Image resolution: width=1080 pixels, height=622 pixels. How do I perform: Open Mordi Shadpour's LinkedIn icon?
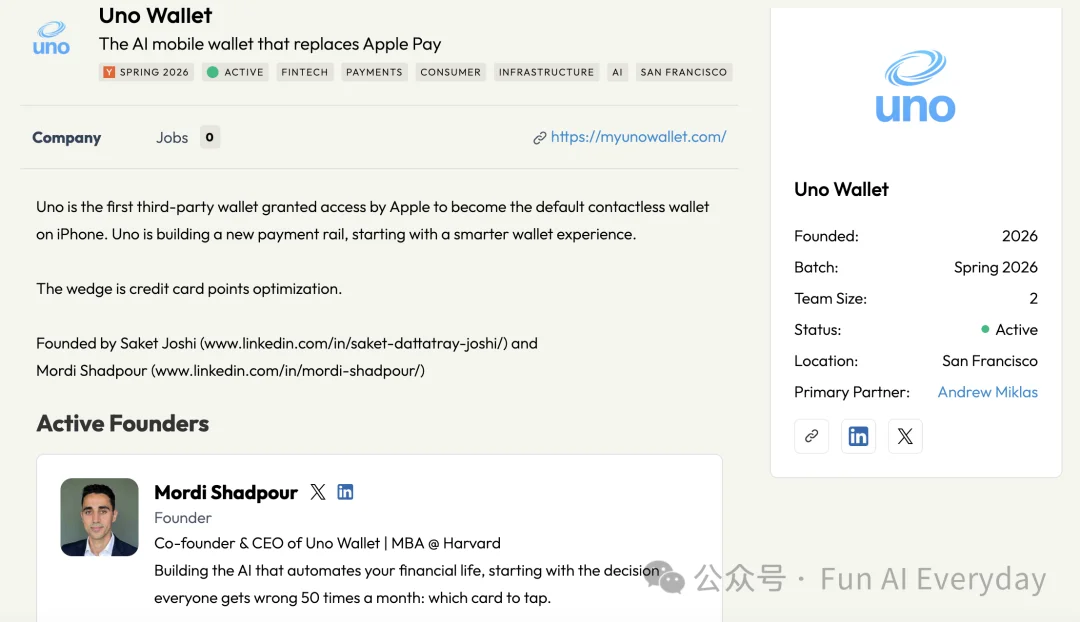[x=345, y=492]
